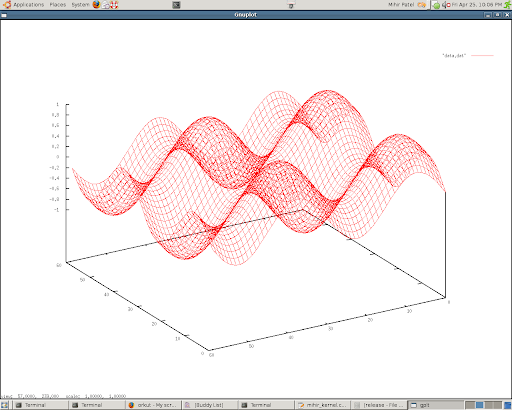
Task: Open the clock showing Fri Apr 25
Action: tap(477, 5)
